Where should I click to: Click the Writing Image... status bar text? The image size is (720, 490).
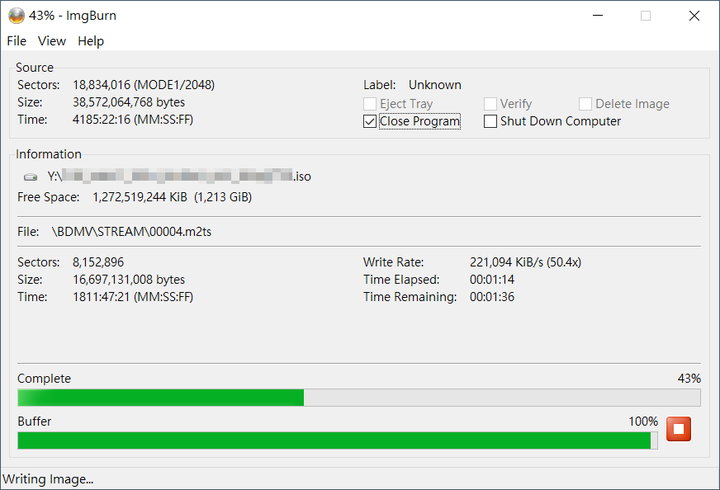coord(48,479)
